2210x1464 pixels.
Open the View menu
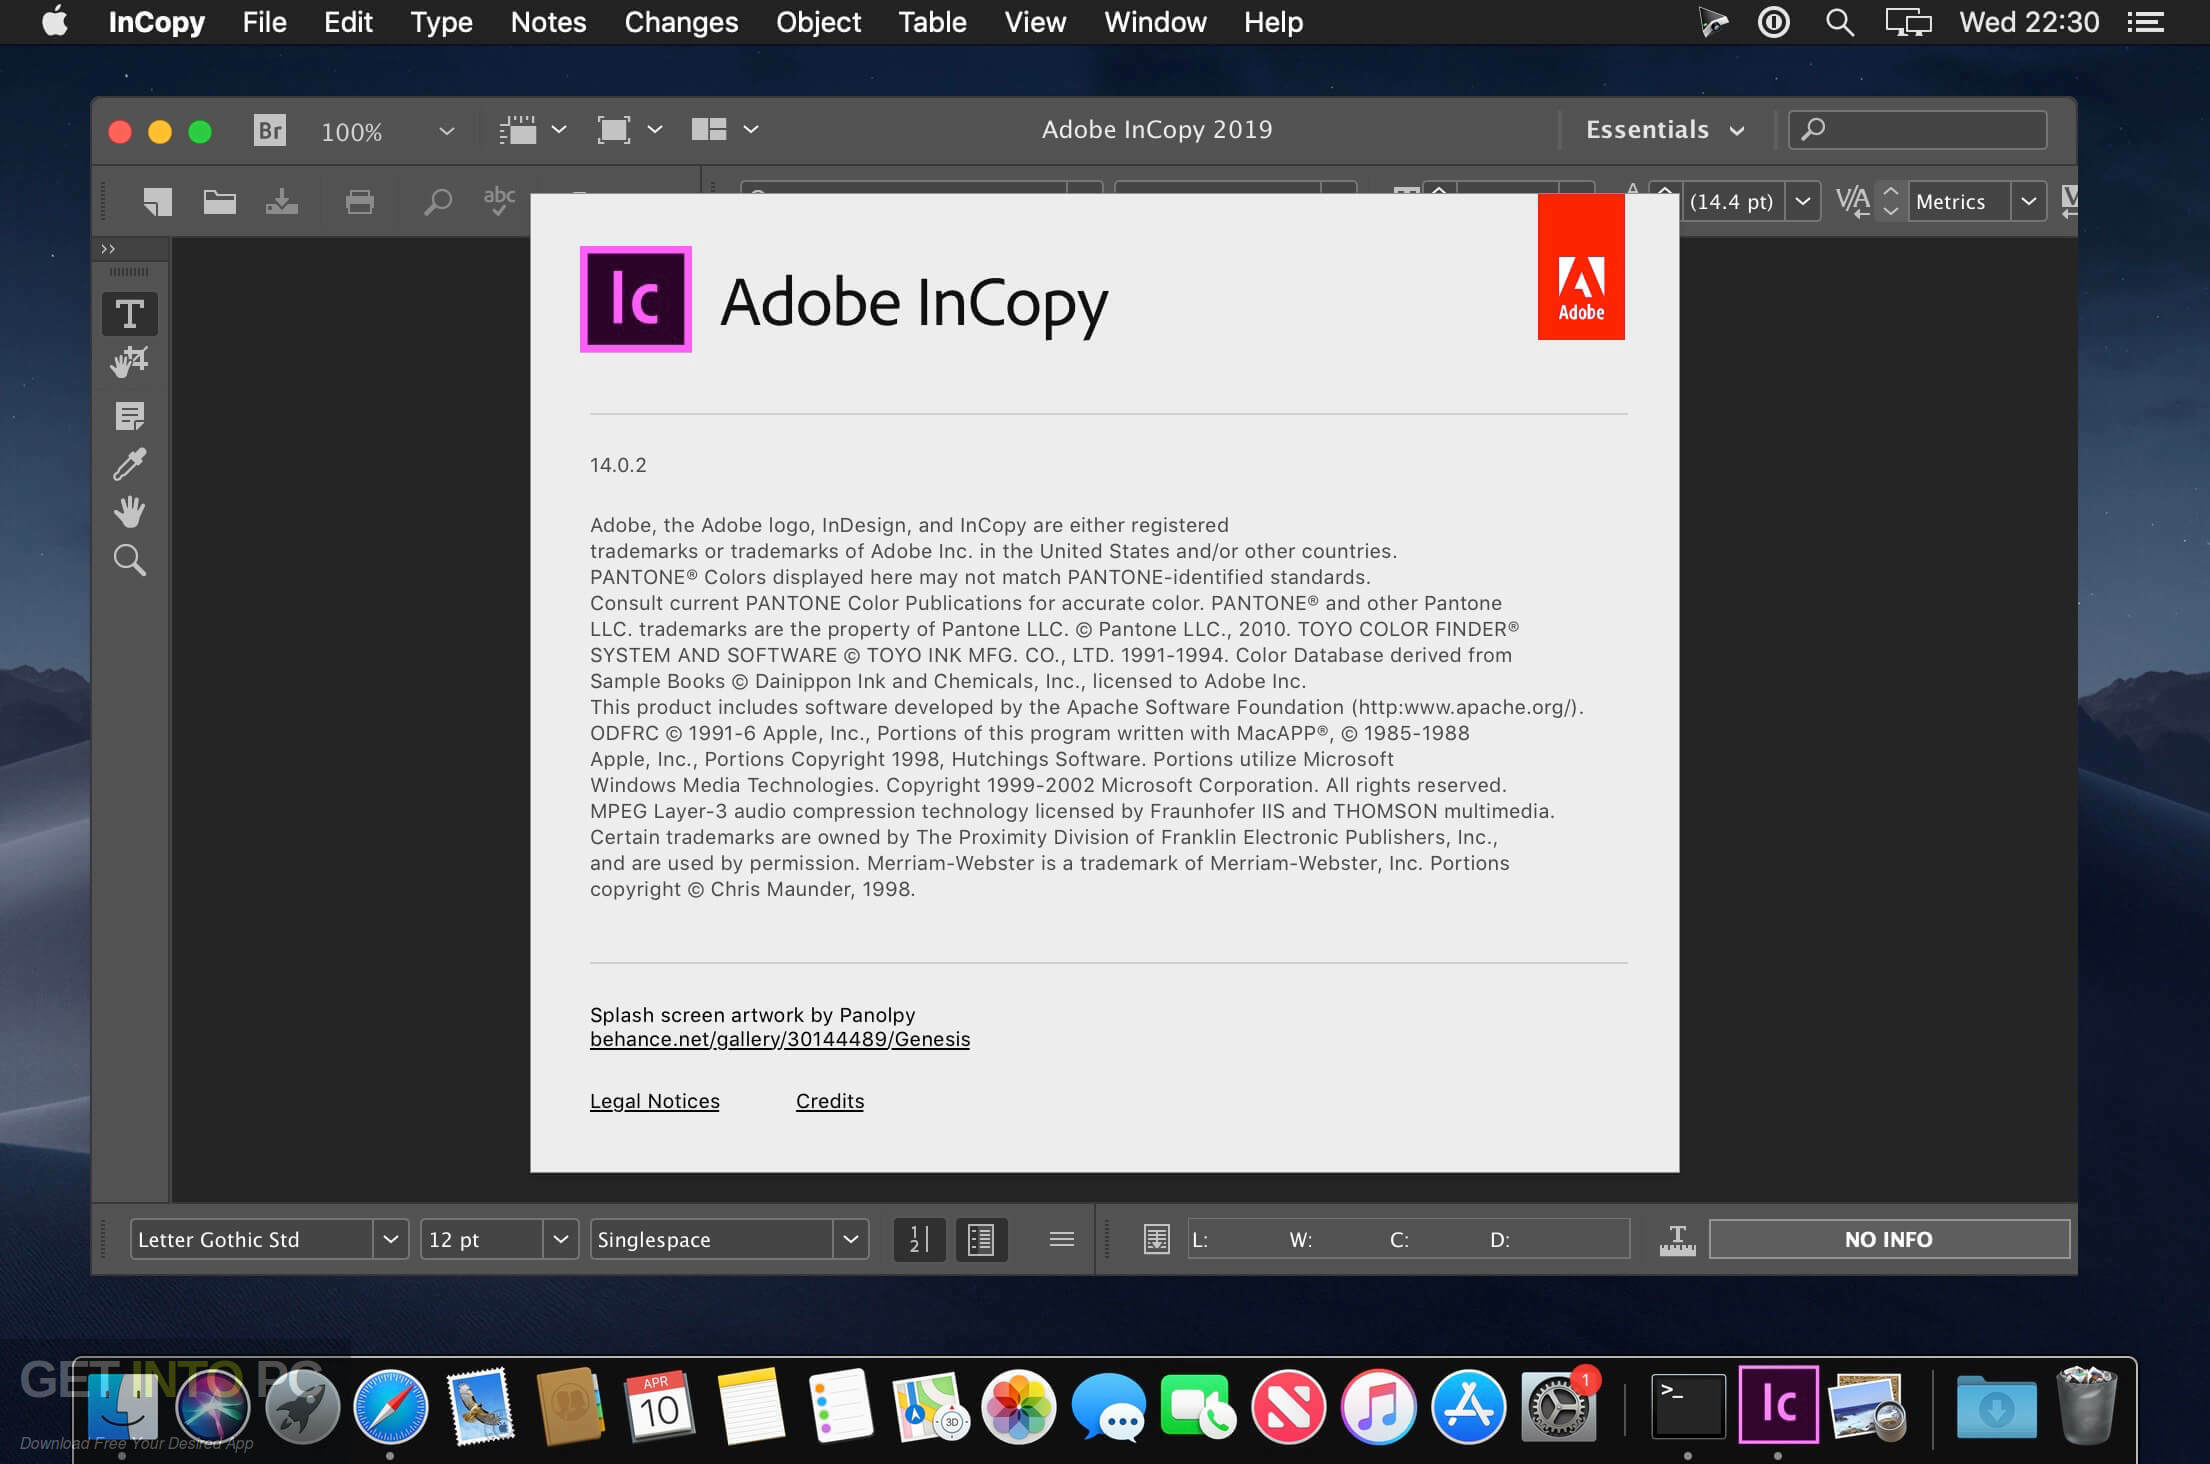tap(1036, 21)
